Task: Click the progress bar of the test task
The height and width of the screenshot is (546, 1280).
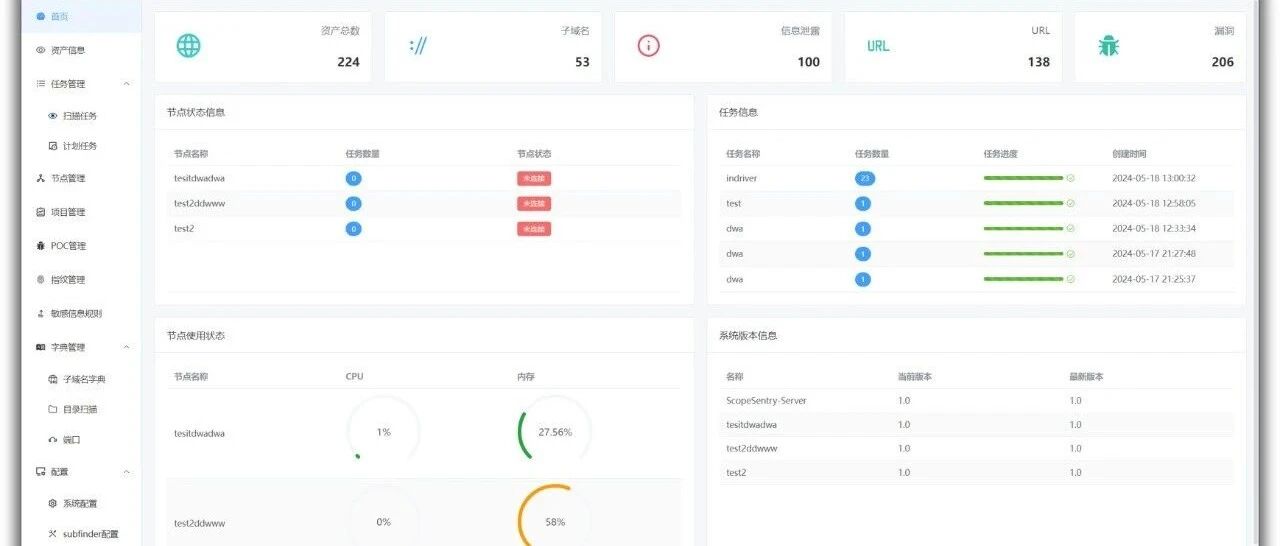Action: coord(1023,203)
